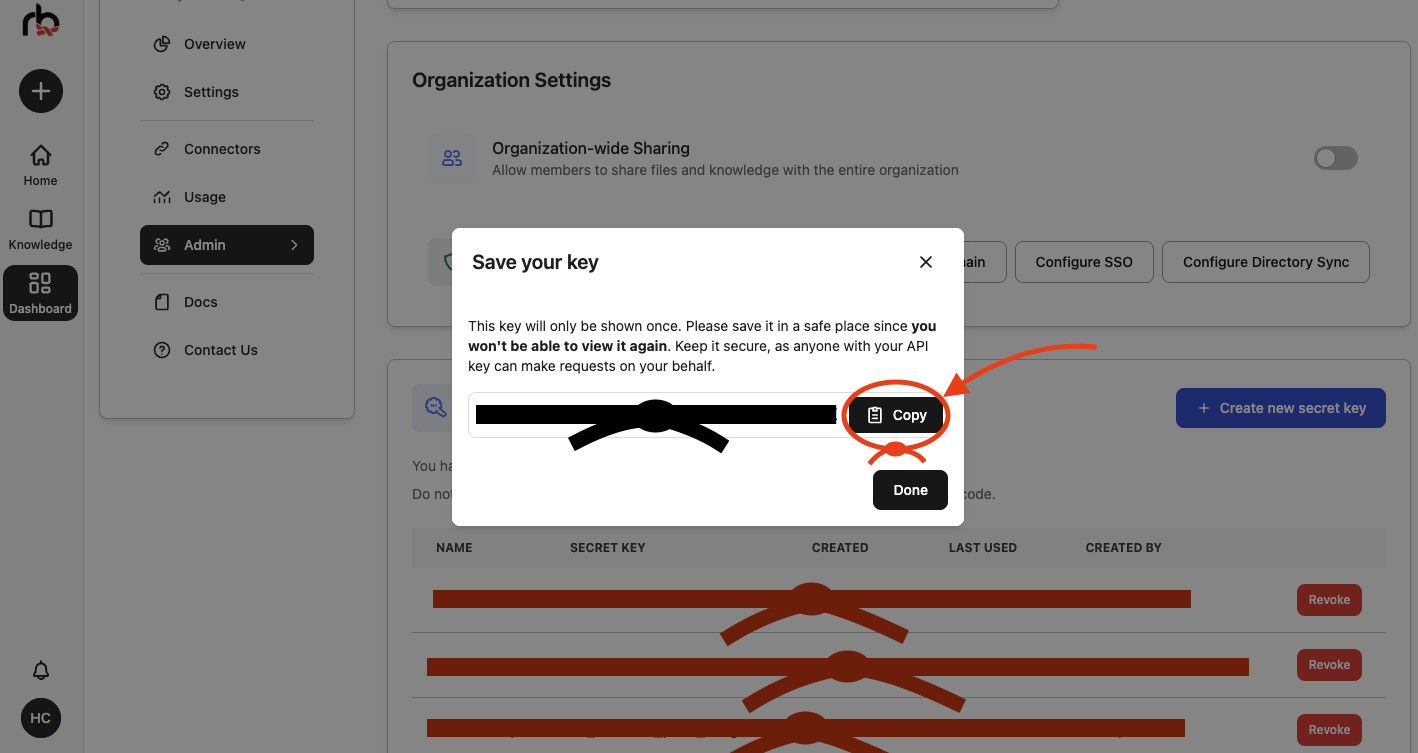Click the Contact Us question mark icon
Image resolution: width=1418 pixels, height=753 pixels.
161,349
